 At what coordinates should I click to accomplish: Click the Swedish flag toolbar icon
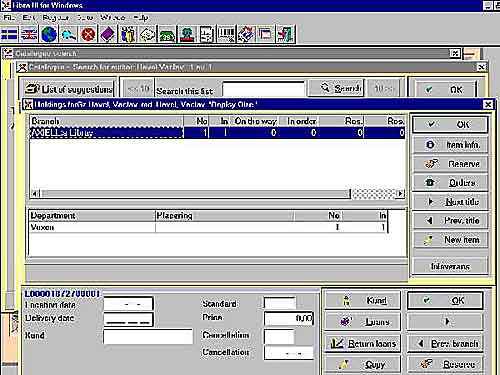9,34
